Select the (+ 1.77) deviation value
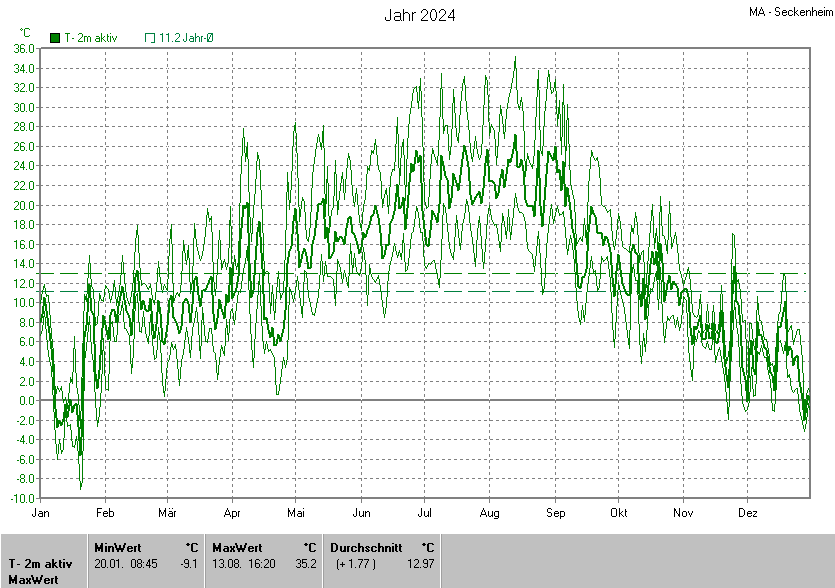The width and height of the screenshot is (835, 588). [x=356, y=564]
